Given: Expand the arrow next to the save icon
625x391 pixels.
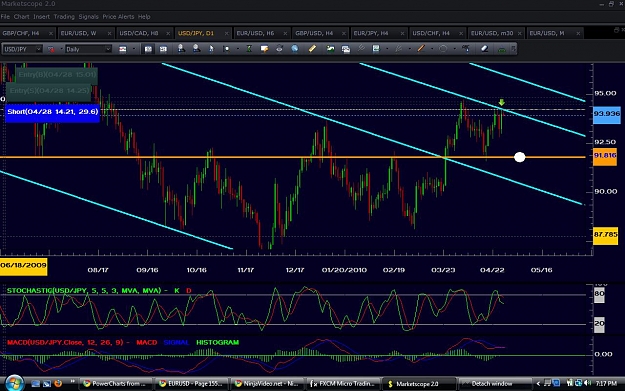Looking at the screenshot, I should click(x=387, y=49).
